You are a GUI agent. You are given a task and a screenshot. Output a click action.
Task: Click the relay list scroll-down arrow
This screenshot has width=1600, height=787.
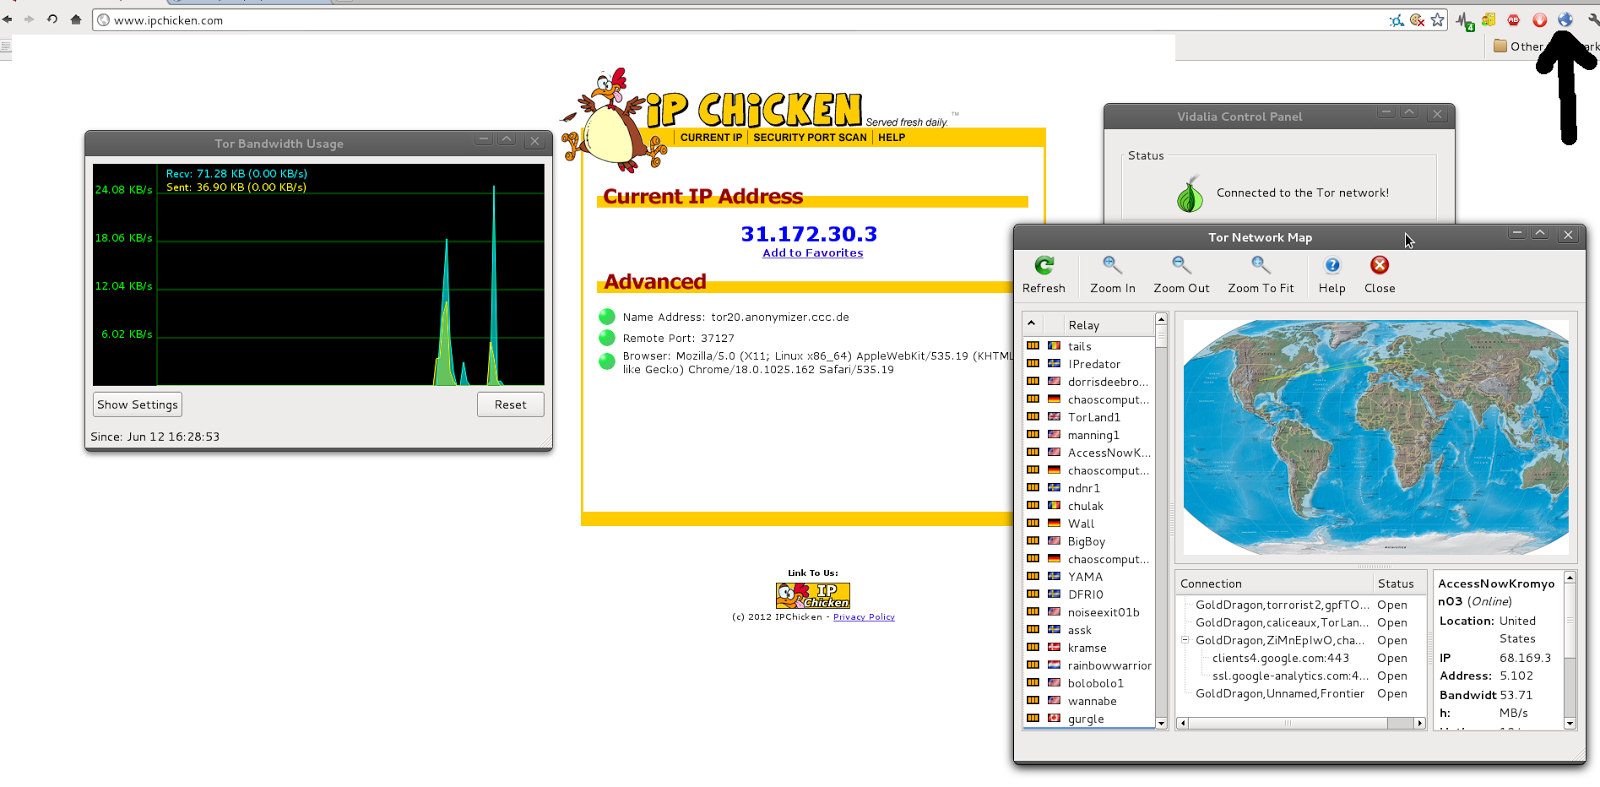click(x=1161, y=723)
